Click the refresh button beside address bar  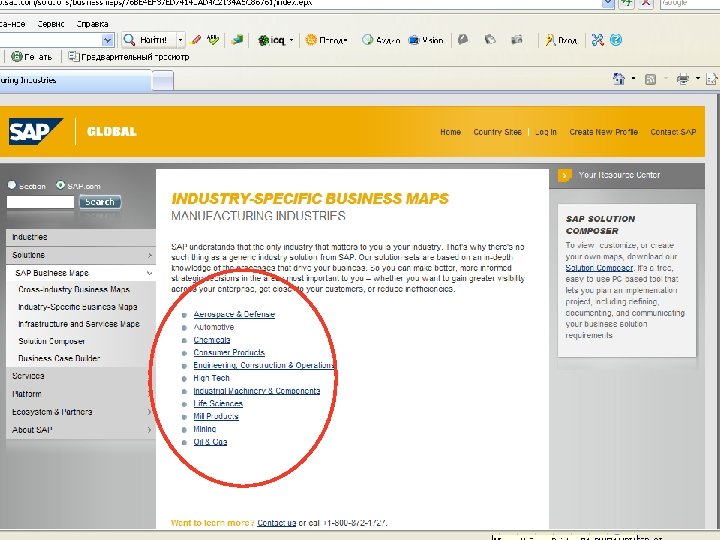point(627,3)
